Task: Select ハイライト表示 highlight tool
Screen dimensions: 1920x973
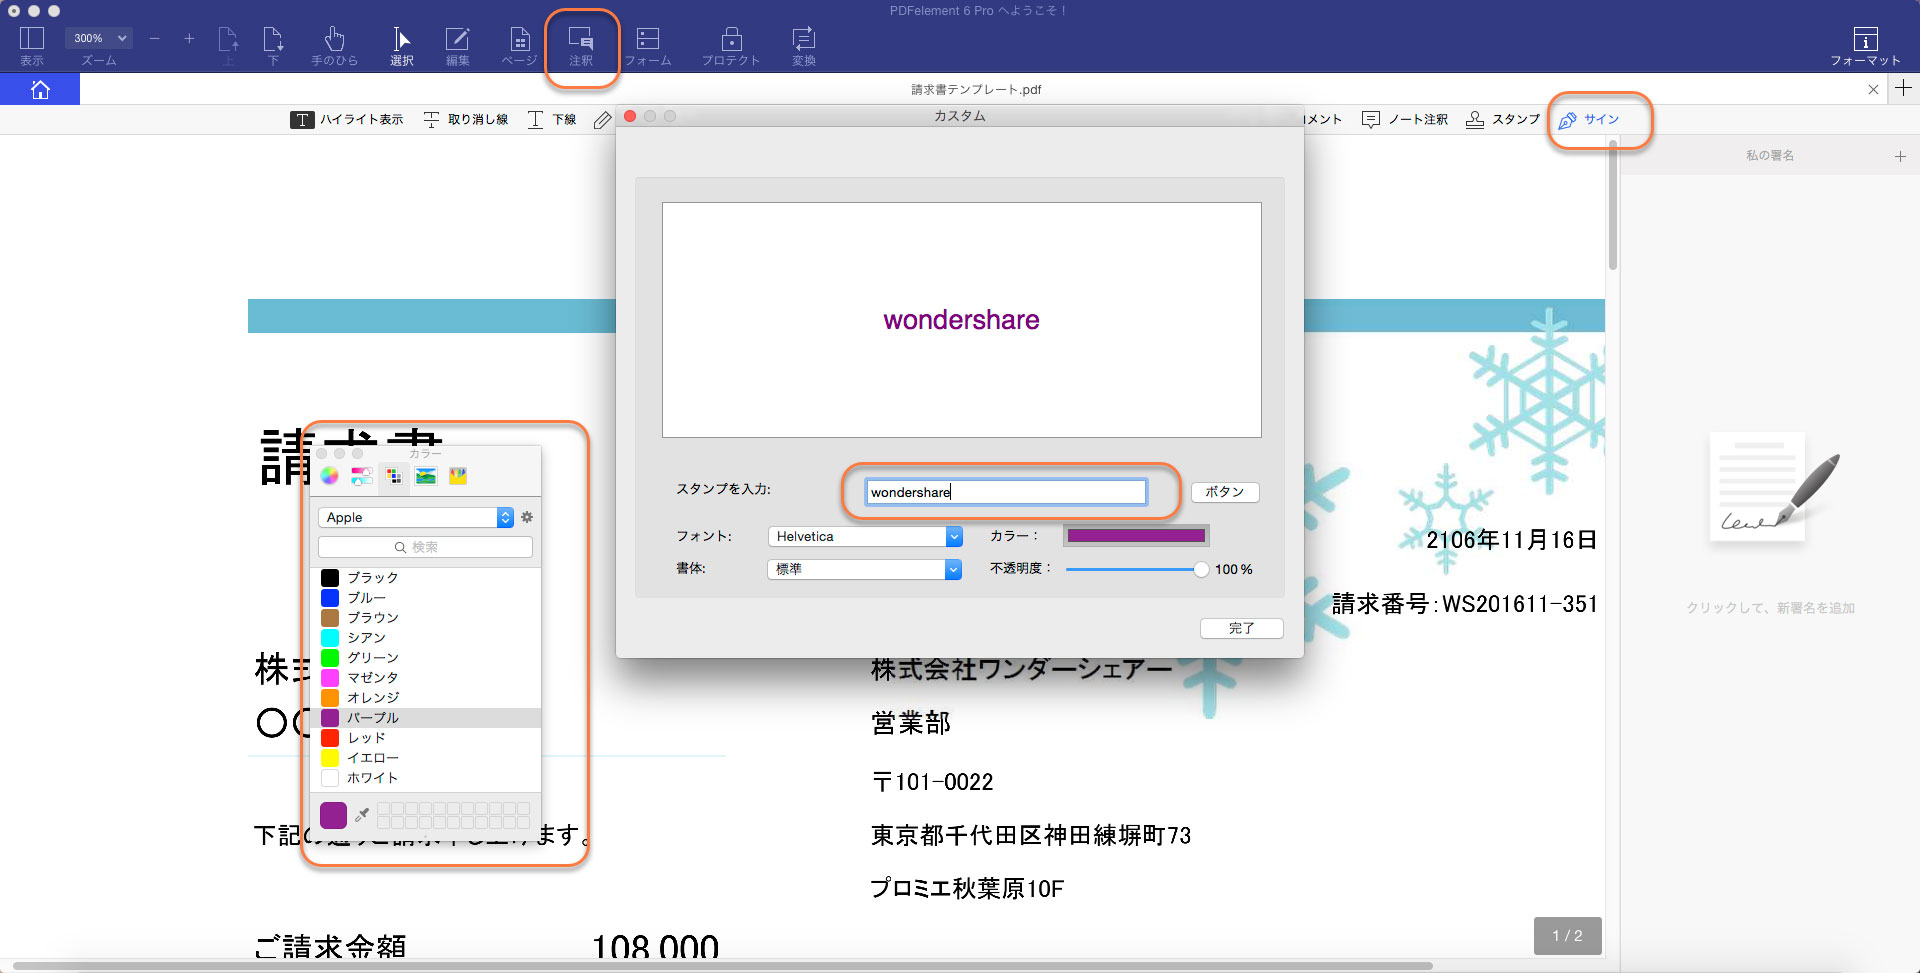Action: [347, 120]
